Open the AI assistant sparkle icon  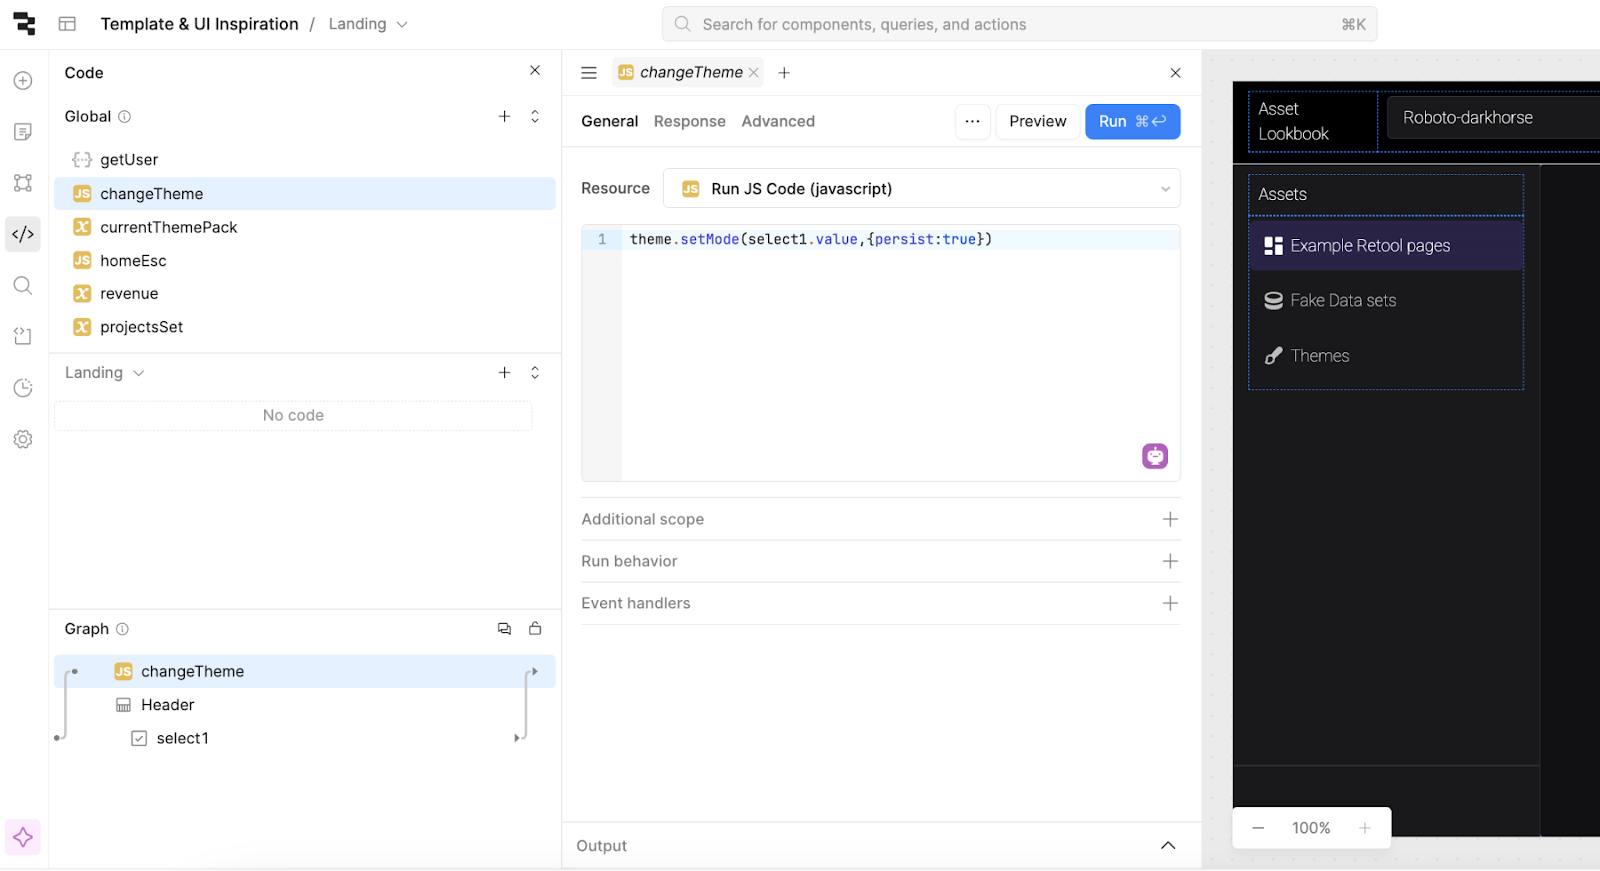pyautogui.click(x=23, y=837)
